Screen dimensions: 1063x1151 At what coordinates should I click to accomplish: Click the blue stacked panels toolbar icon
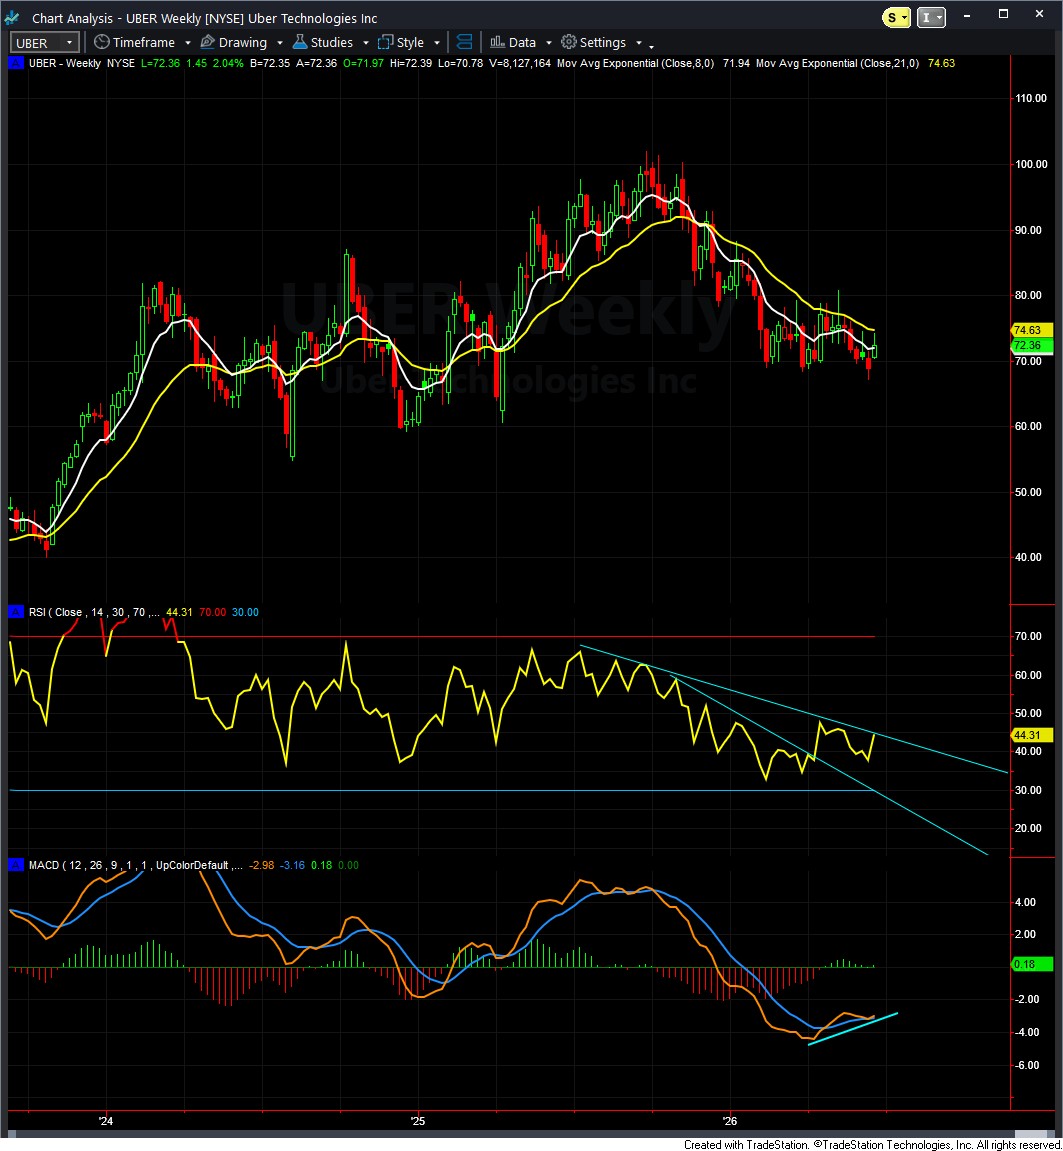tap(464, 42)
